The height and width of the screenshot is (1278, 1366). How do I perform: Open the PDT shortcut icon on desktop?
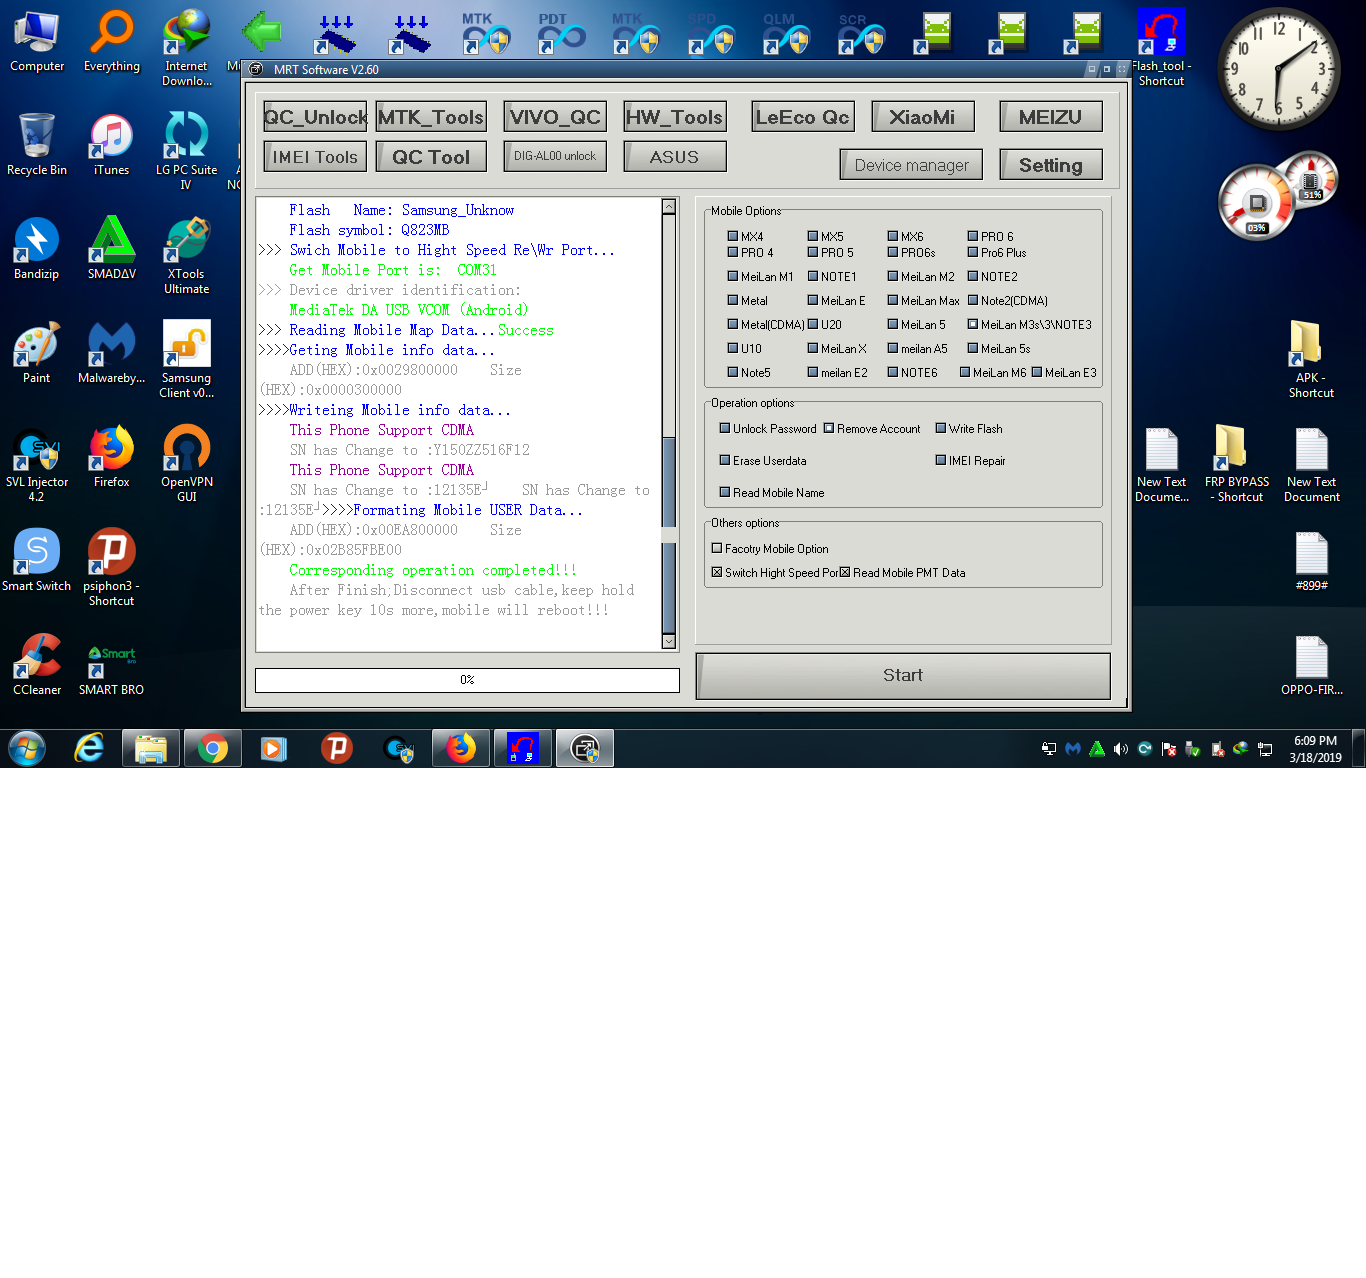point(561,34)
